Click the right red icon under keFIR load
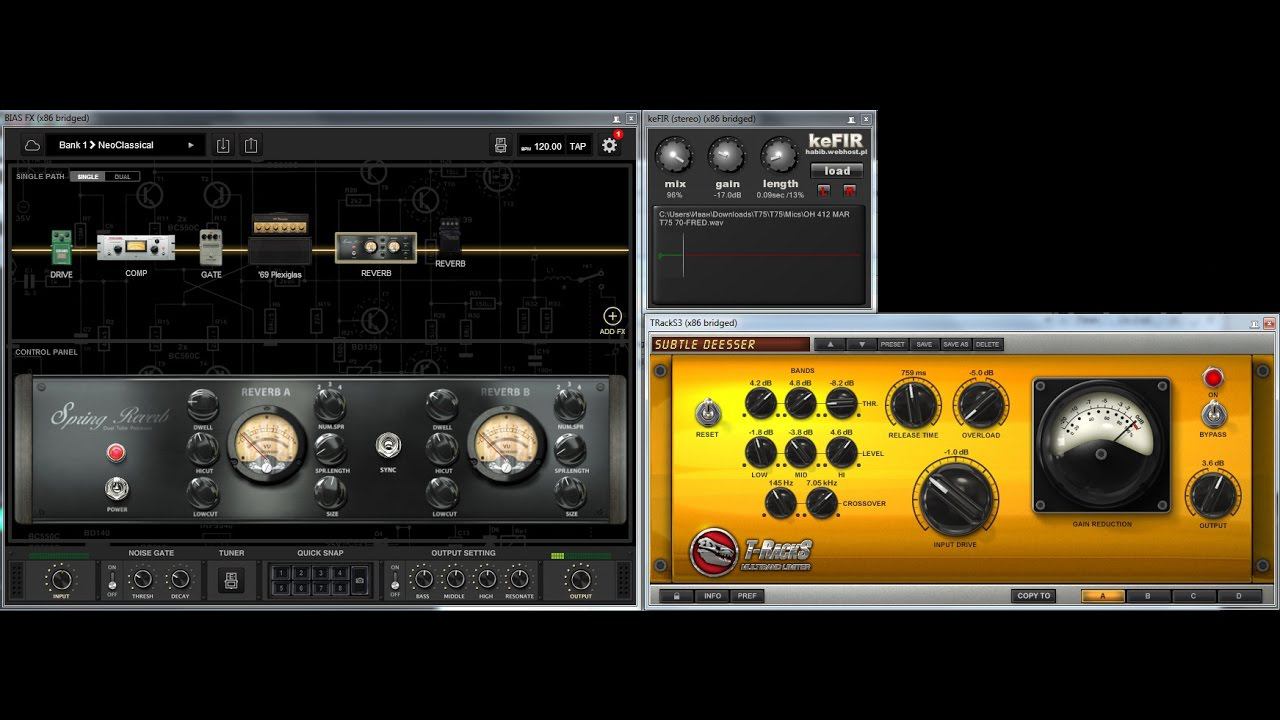The width and height of the screenshot is (1280, 720). point(850,190)
